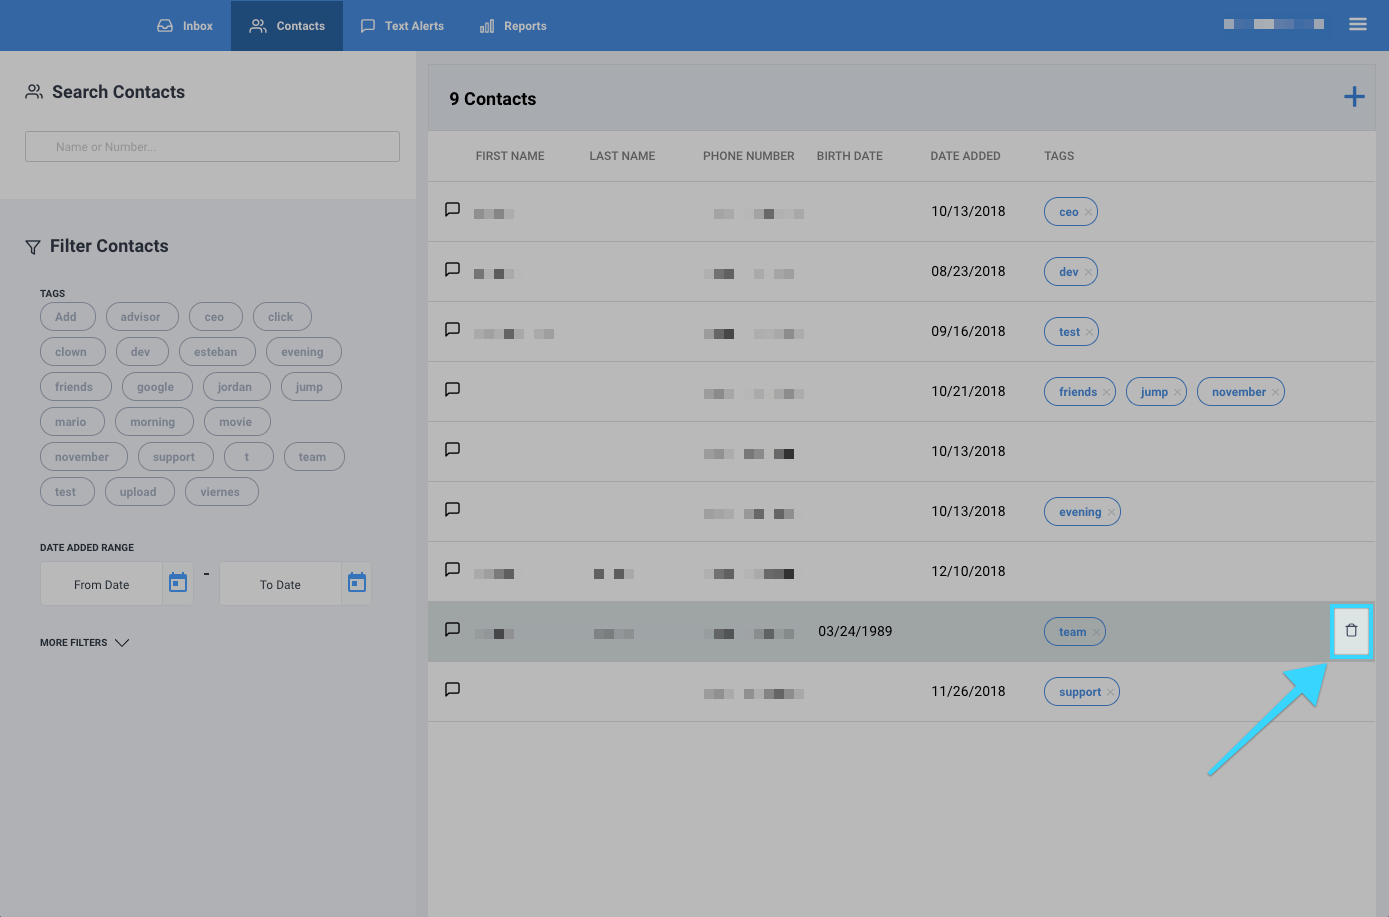
Task: Enable the evening filter tag
Action: [x=304, y=352]
